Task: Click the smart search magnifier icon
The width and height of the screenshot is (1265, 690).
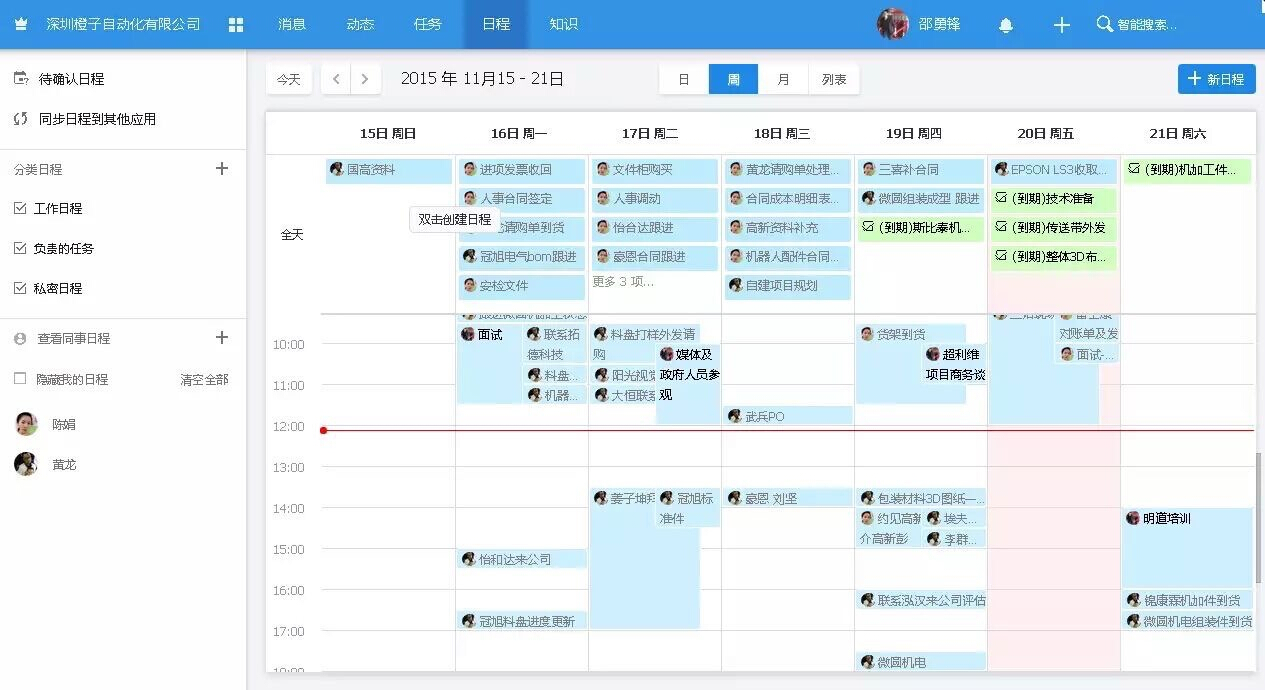Action: point(1104,24)
